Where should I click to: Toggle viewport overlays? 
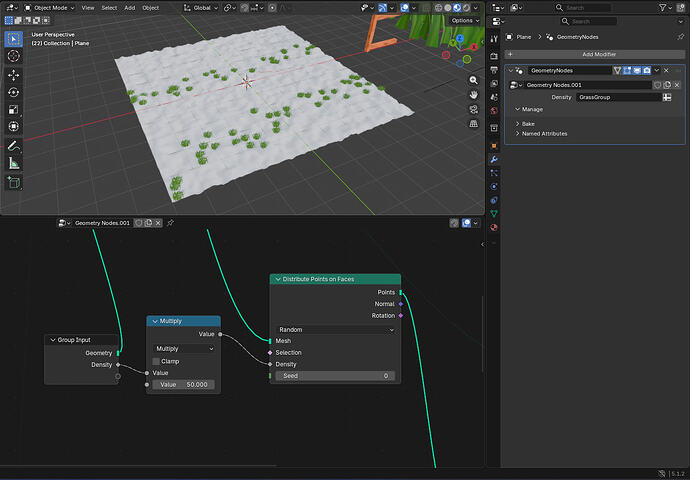(404, 8)
